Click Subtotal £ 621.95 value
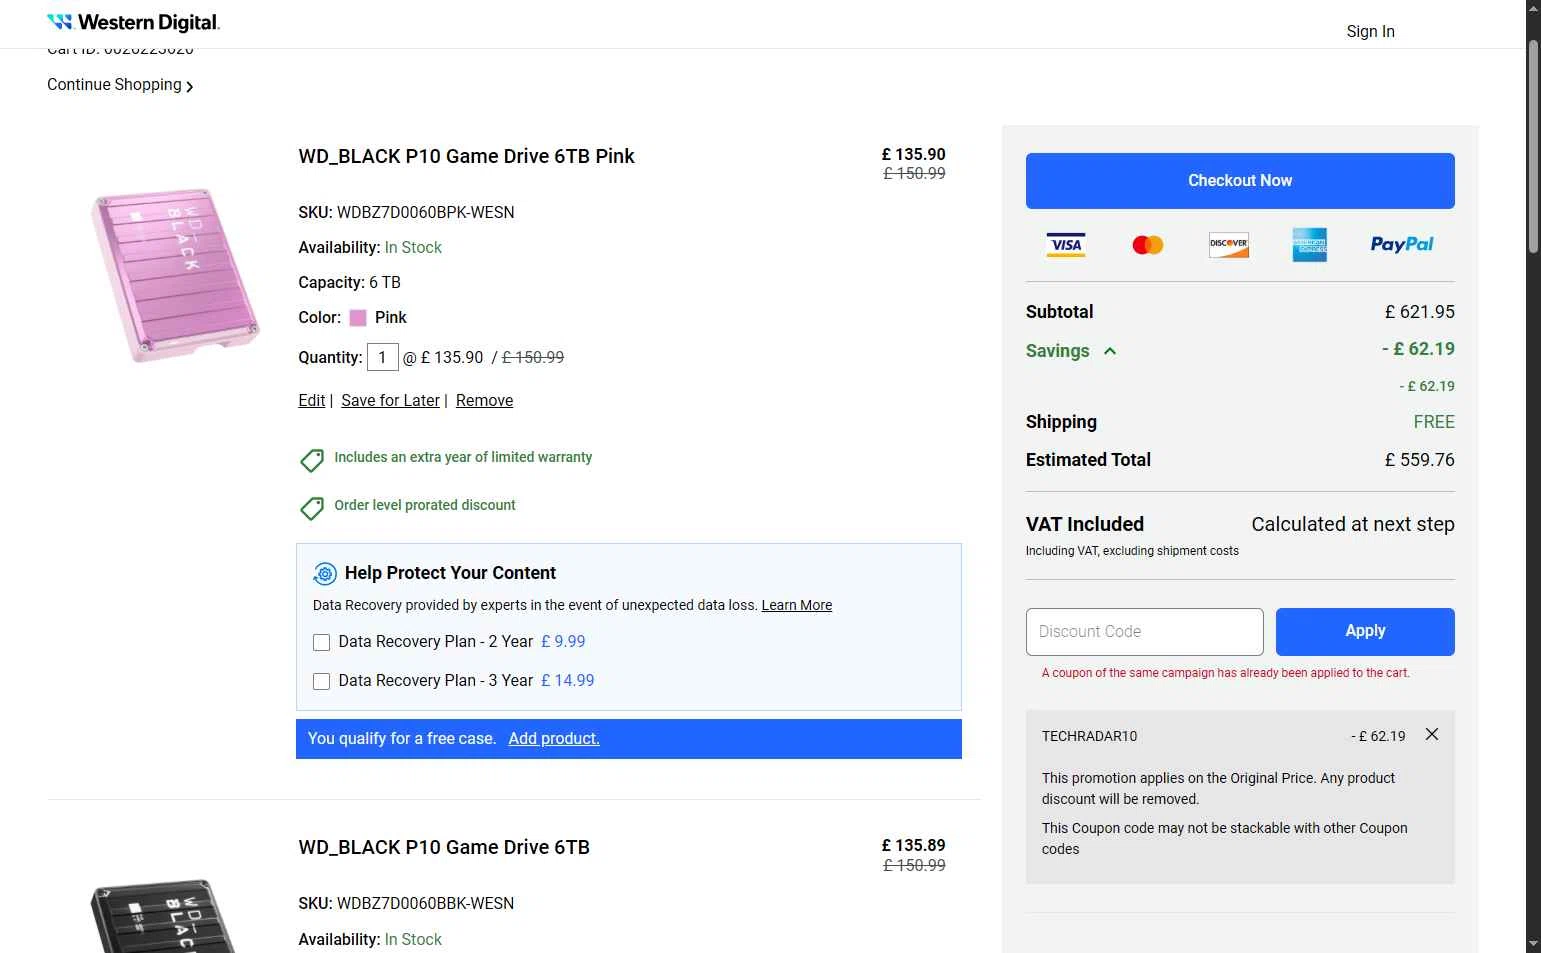 click(x=1419, y=312)
